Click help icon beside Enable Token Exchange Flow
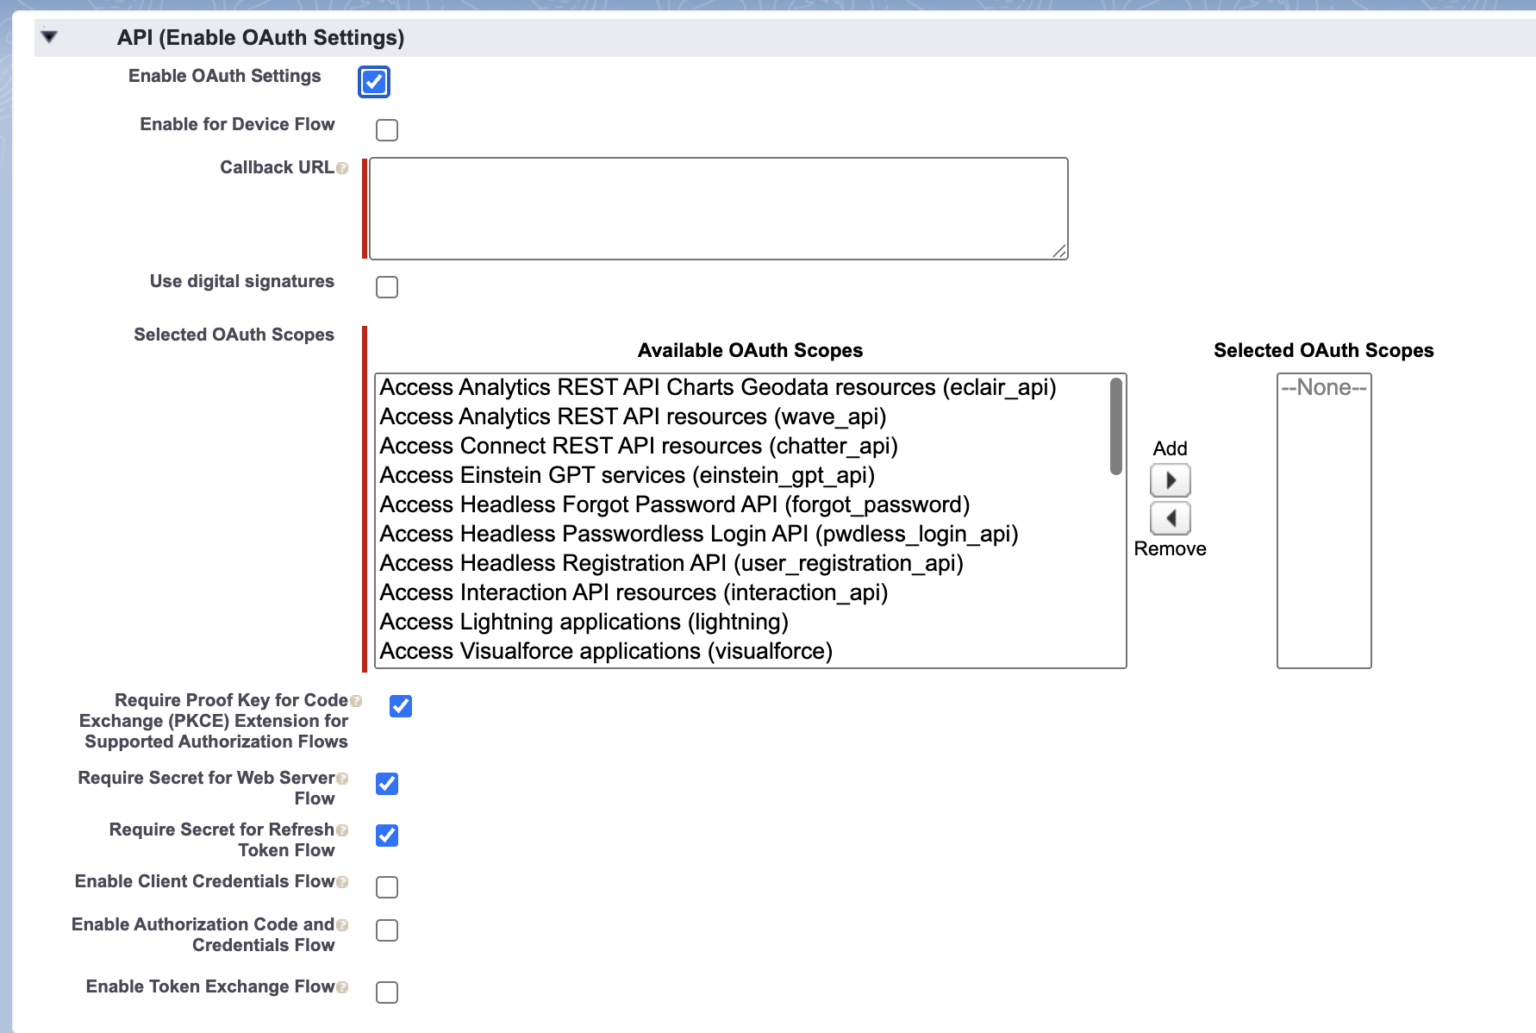 pyautogui.click(x=342, y=987)
